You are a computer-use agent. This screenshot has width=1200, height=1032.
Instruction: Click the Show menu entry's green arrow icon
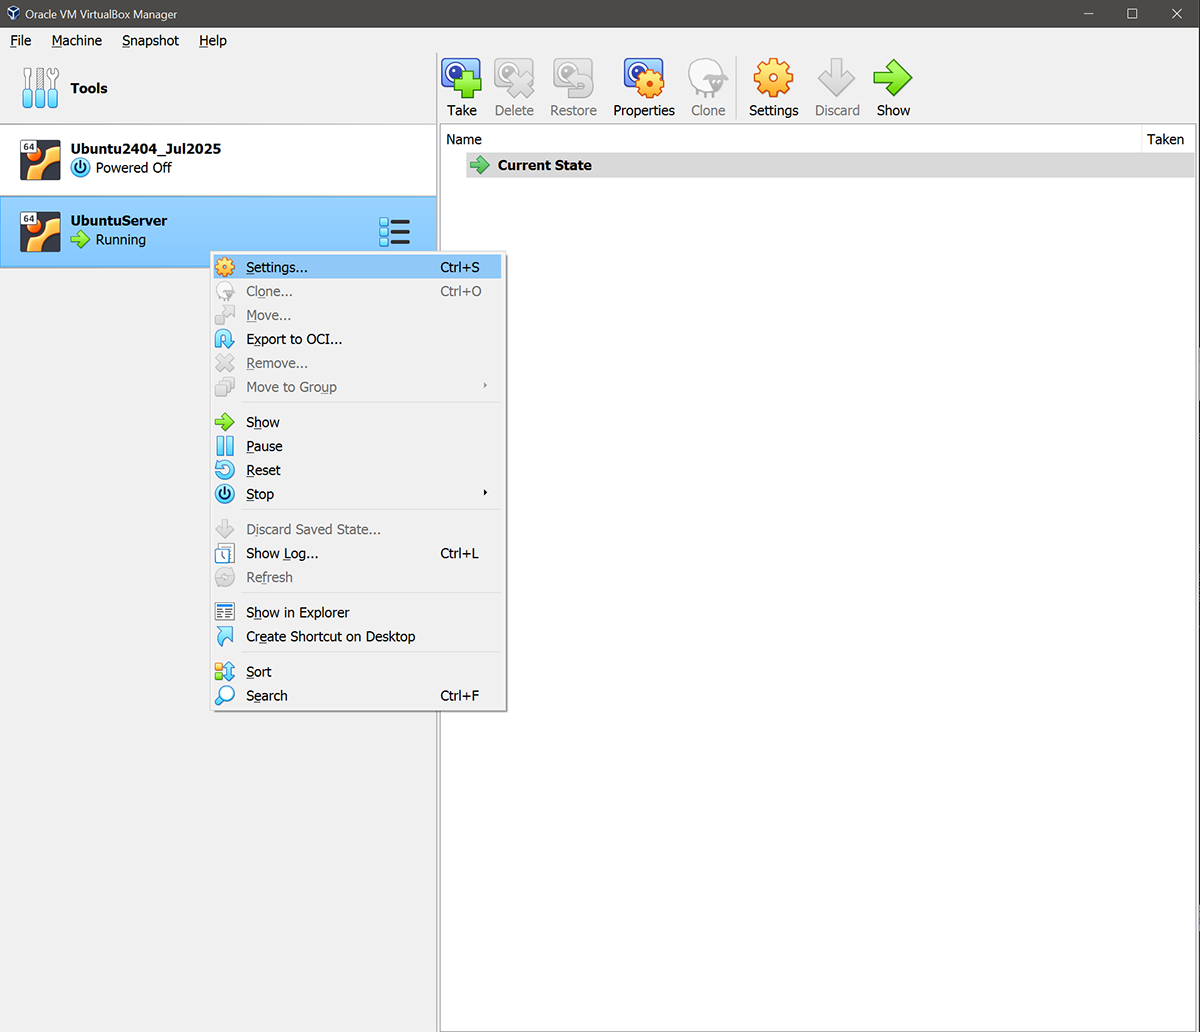(225, 422)
